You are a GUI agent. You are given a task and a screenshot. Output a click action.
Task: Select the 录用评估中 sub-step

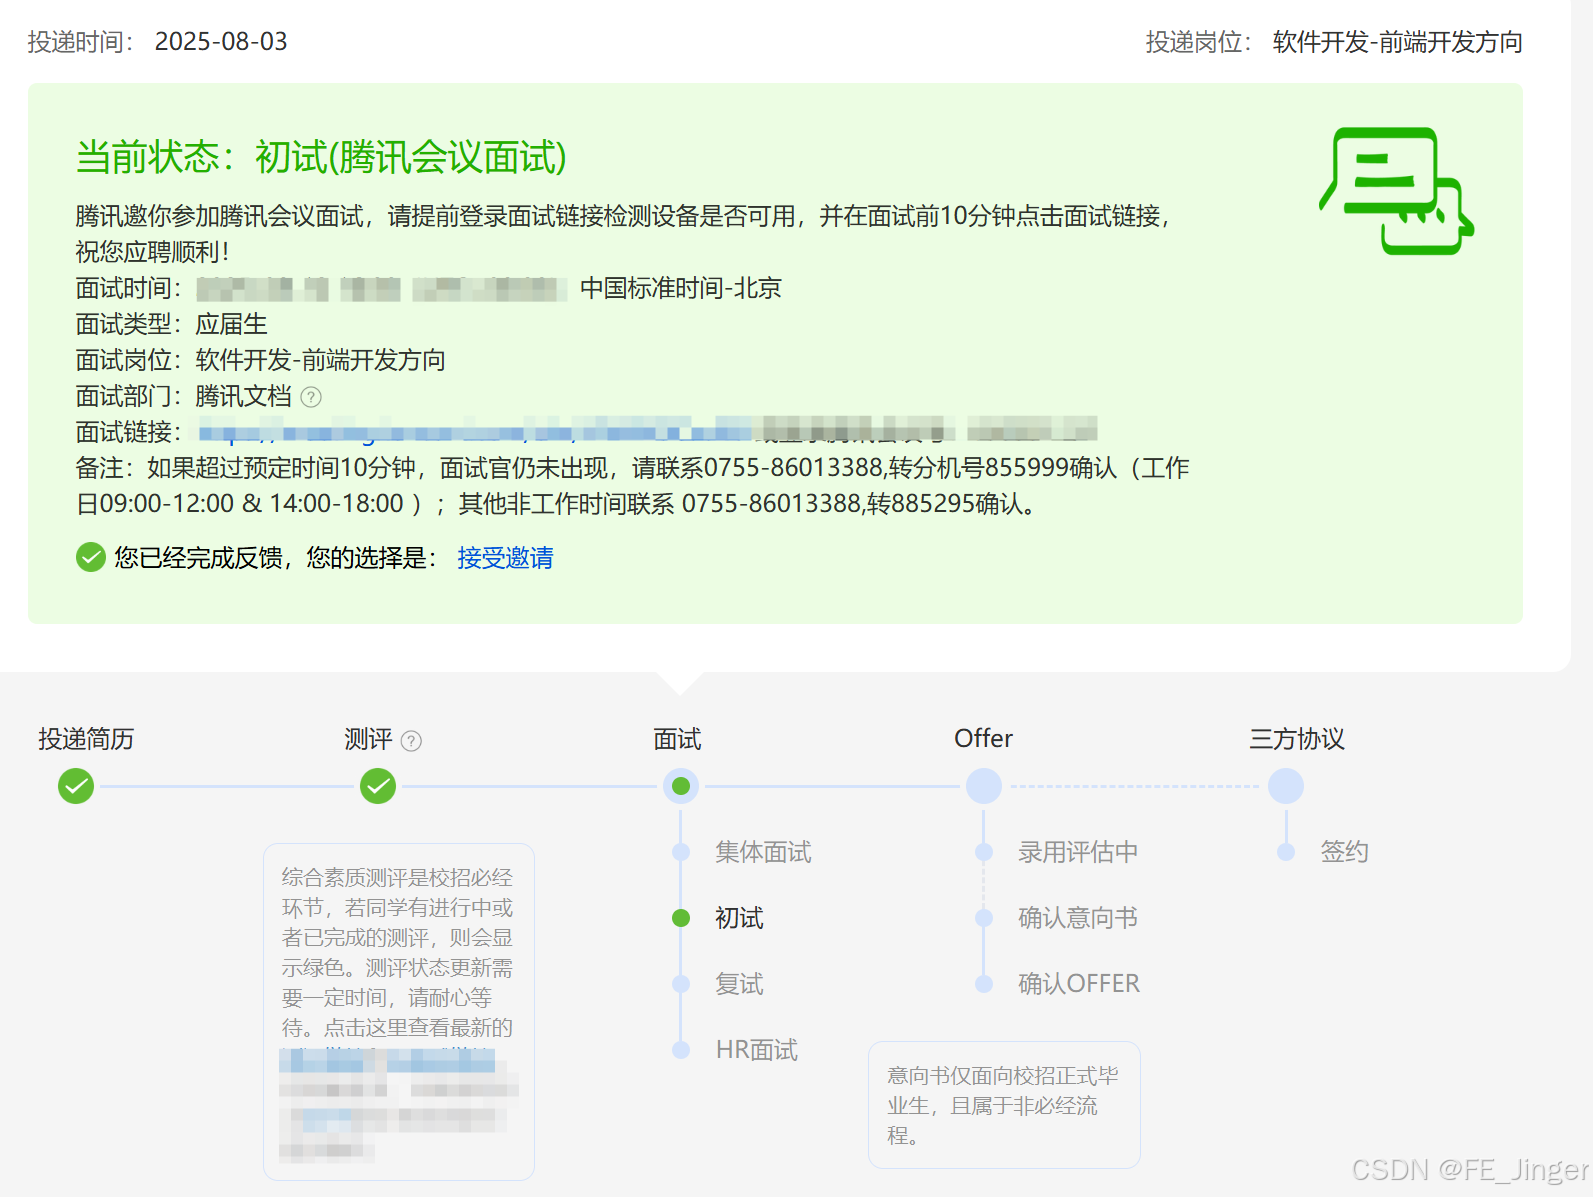tap(1078, 852)
